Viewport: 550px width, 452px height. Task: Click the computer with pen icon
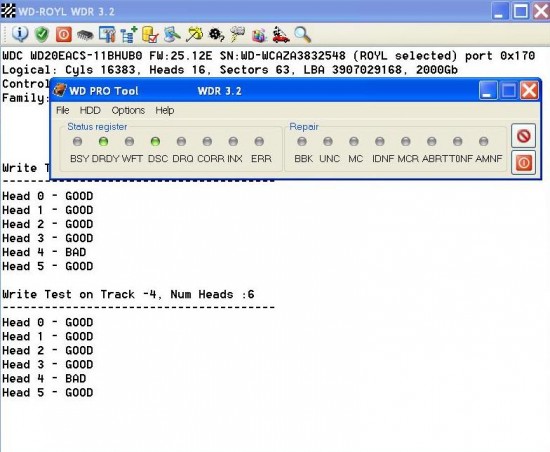point(172,34)
